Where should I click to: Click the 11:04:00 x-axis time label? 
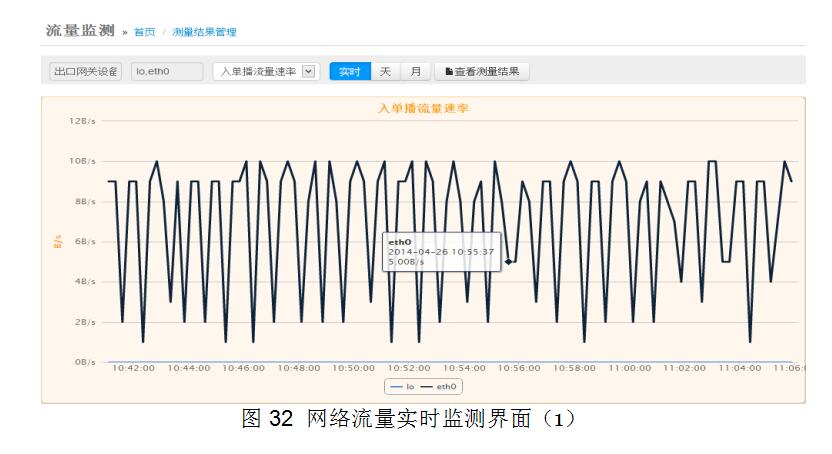click(x=739, y=368)
